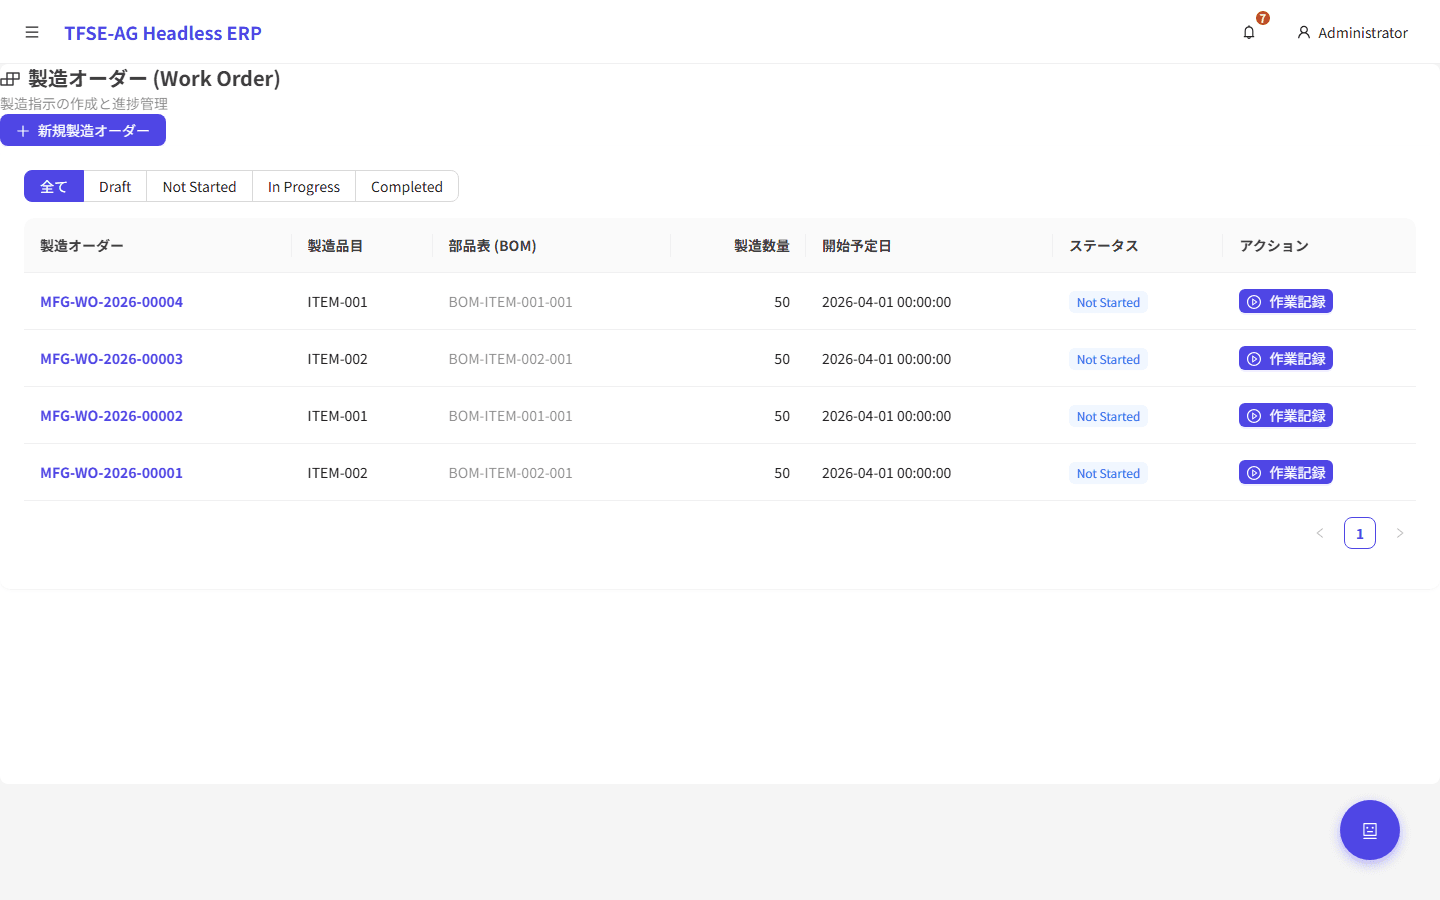The image size is (1440, 900).
Task: Switch to the In Progress filter
Action: pyautogui.click(x=303, y=187)
